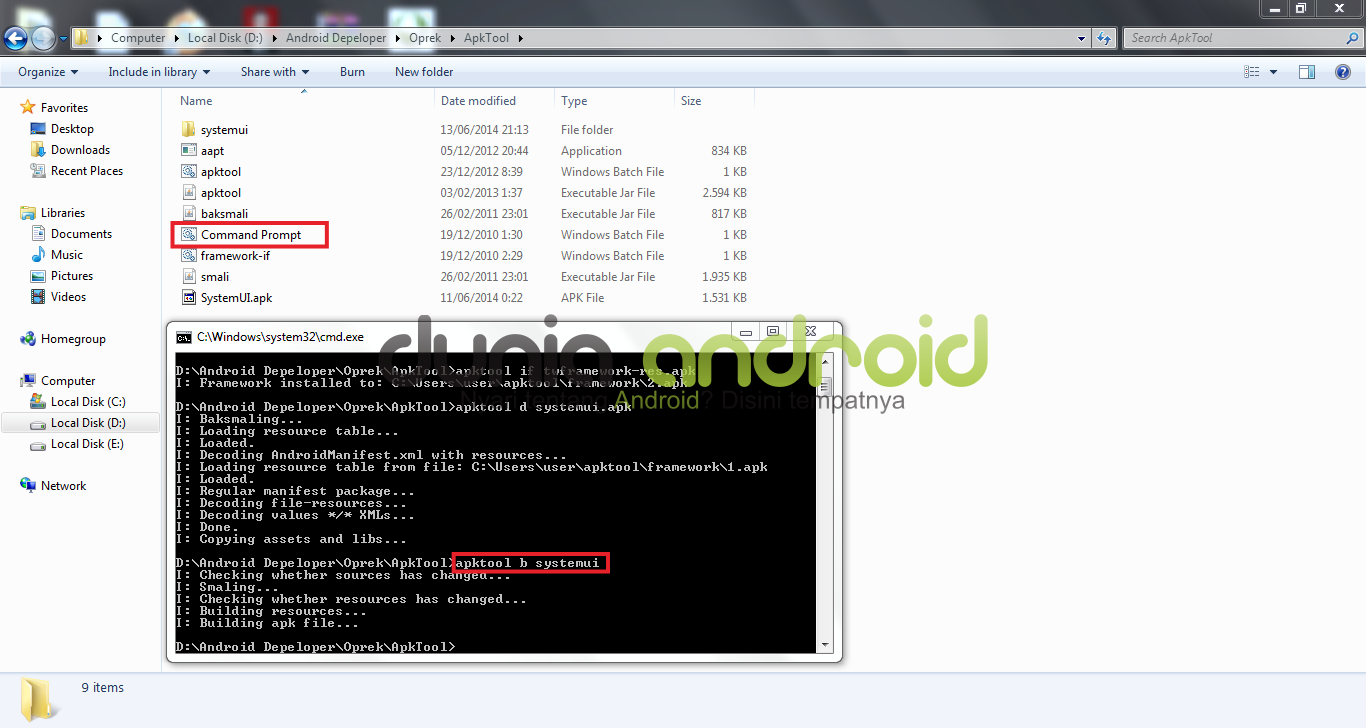Expand the Share with menu
1366x728 pixels.
[273, 71]
